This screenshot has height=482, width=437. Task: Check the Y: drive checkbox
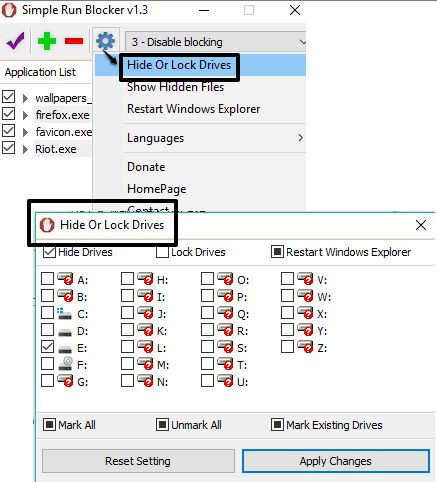(x=287, y=330)
